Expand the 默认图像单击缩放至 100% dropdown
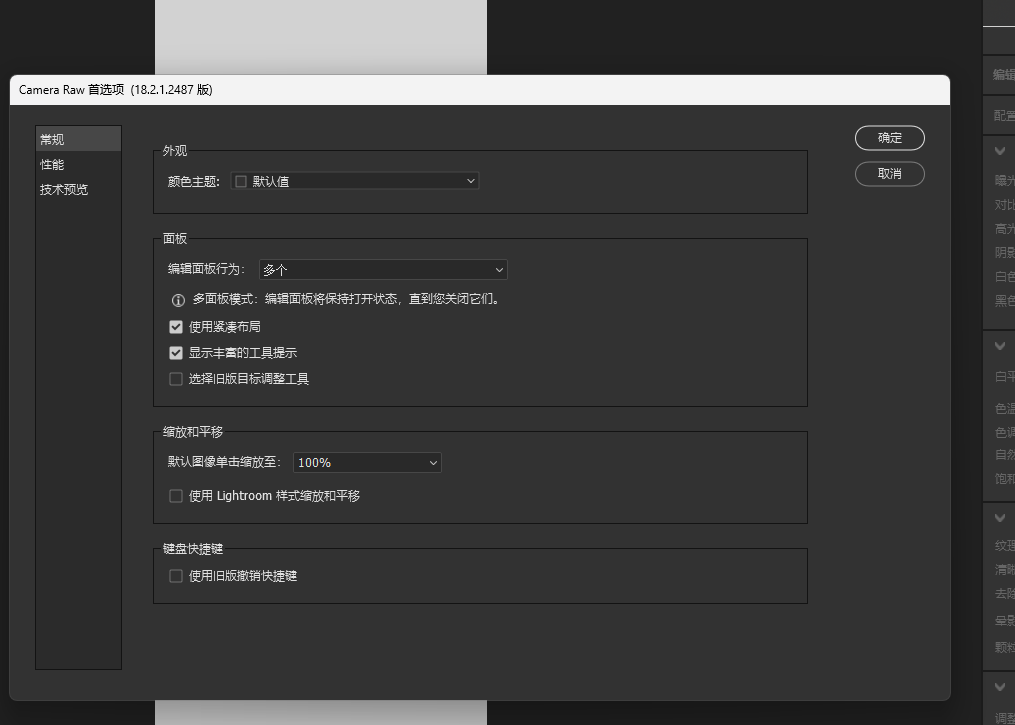Viewport: 1015px width, 725px height. [367, 463]
